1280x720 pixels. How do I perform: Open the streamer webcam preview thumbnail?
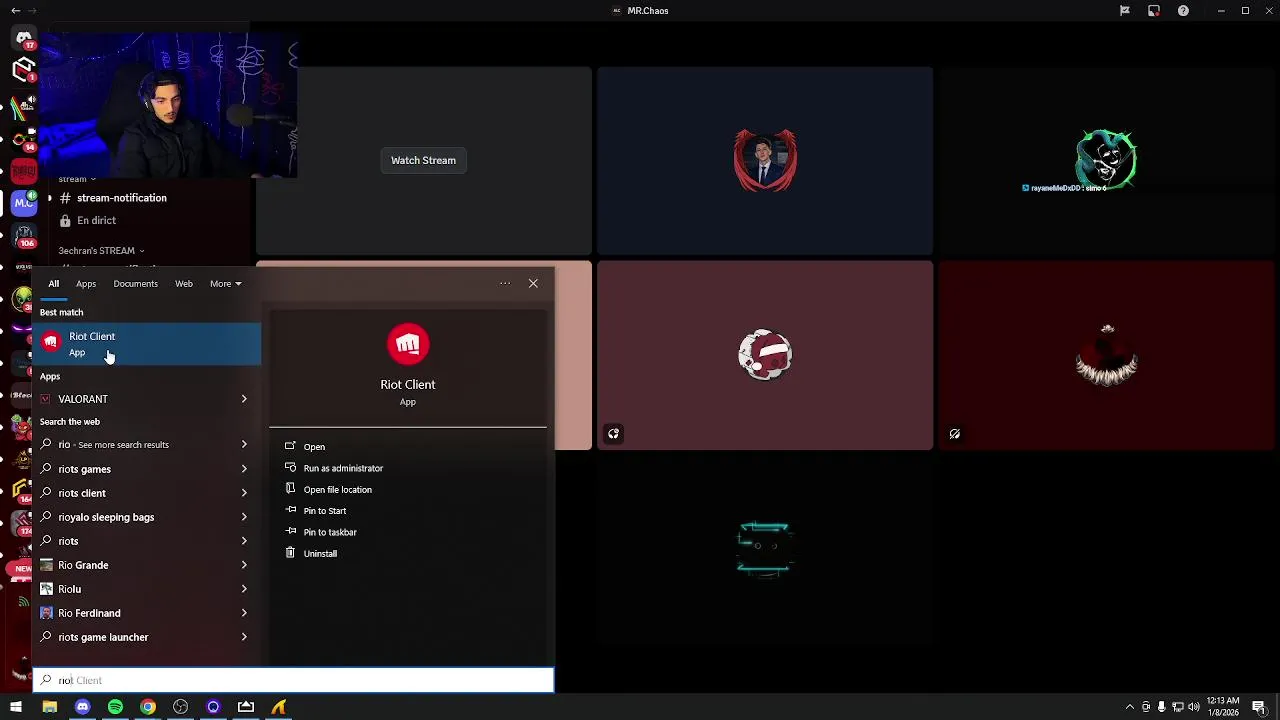coord(167,105)
